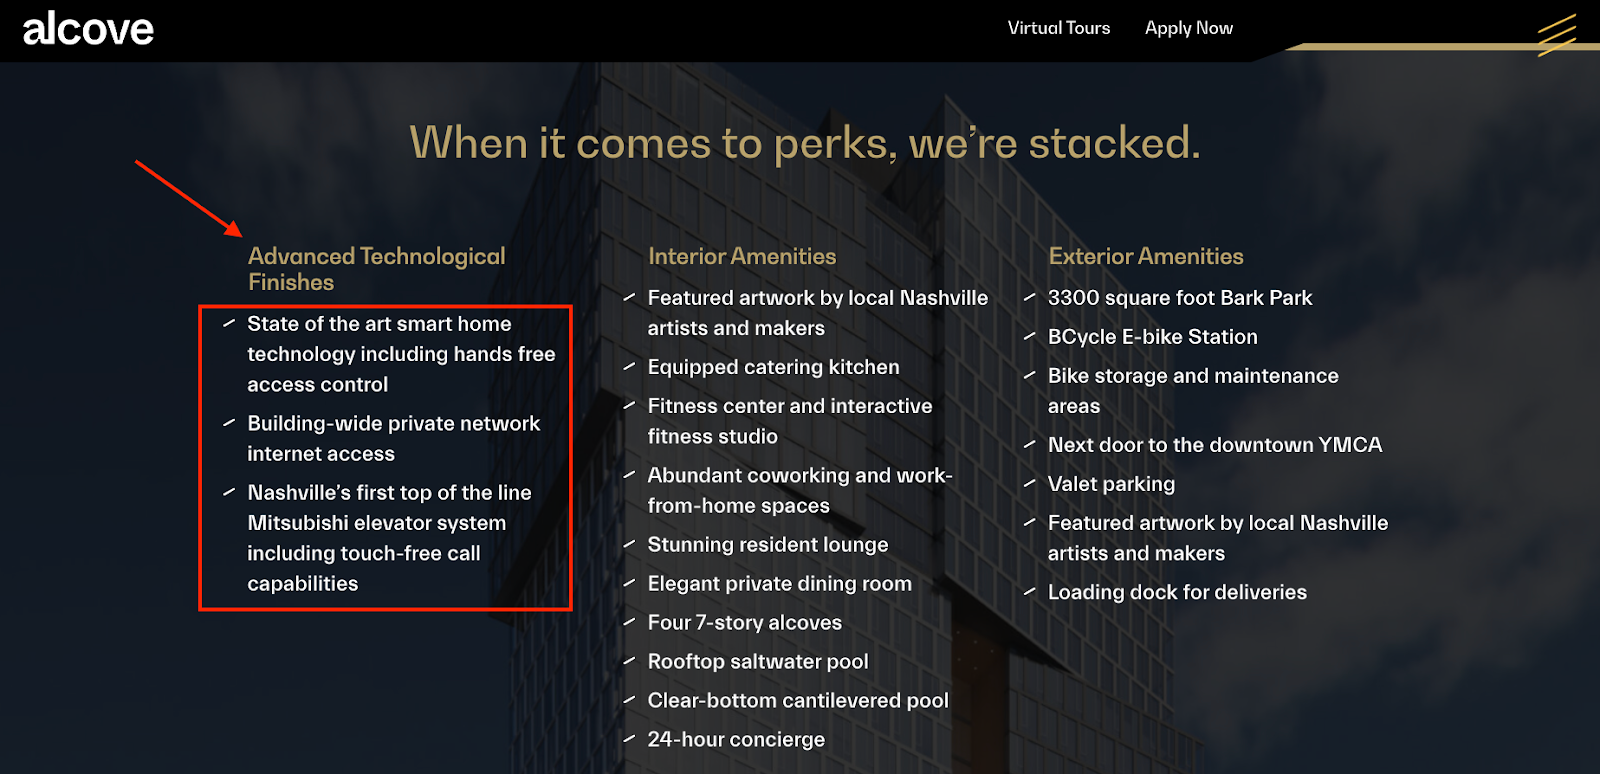1600x774 pixels.
Task: Select the "Clear-bottom cantilevered pool" list item
Action: coord(797,700)
